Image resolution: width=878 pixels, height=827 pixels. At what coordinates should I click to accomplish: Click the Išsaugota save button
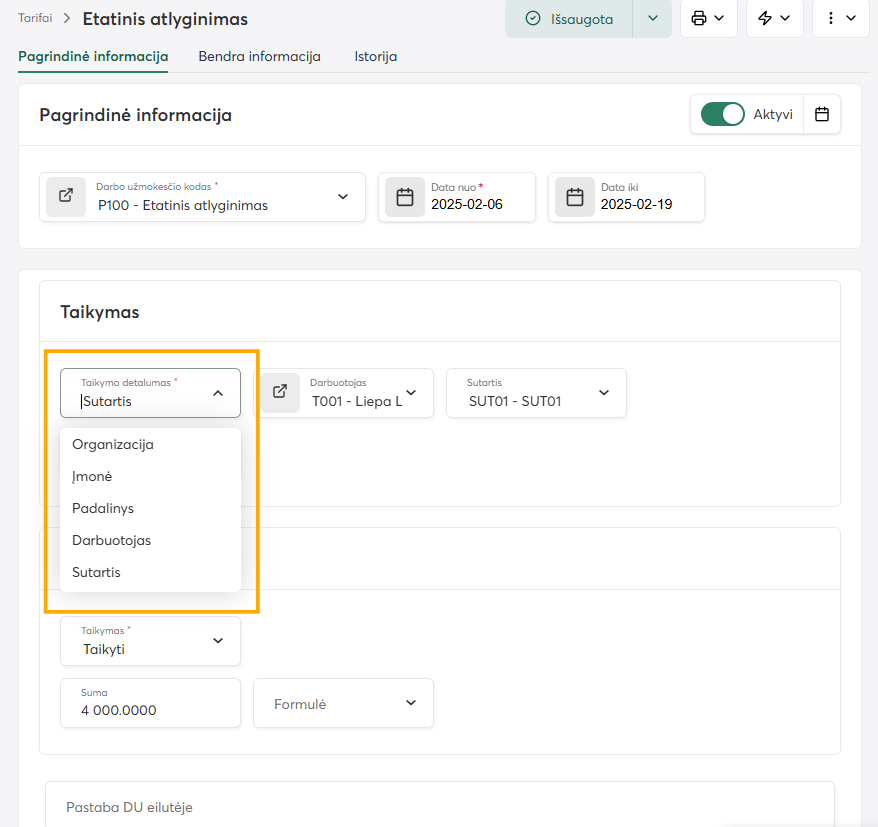point(569,18)
